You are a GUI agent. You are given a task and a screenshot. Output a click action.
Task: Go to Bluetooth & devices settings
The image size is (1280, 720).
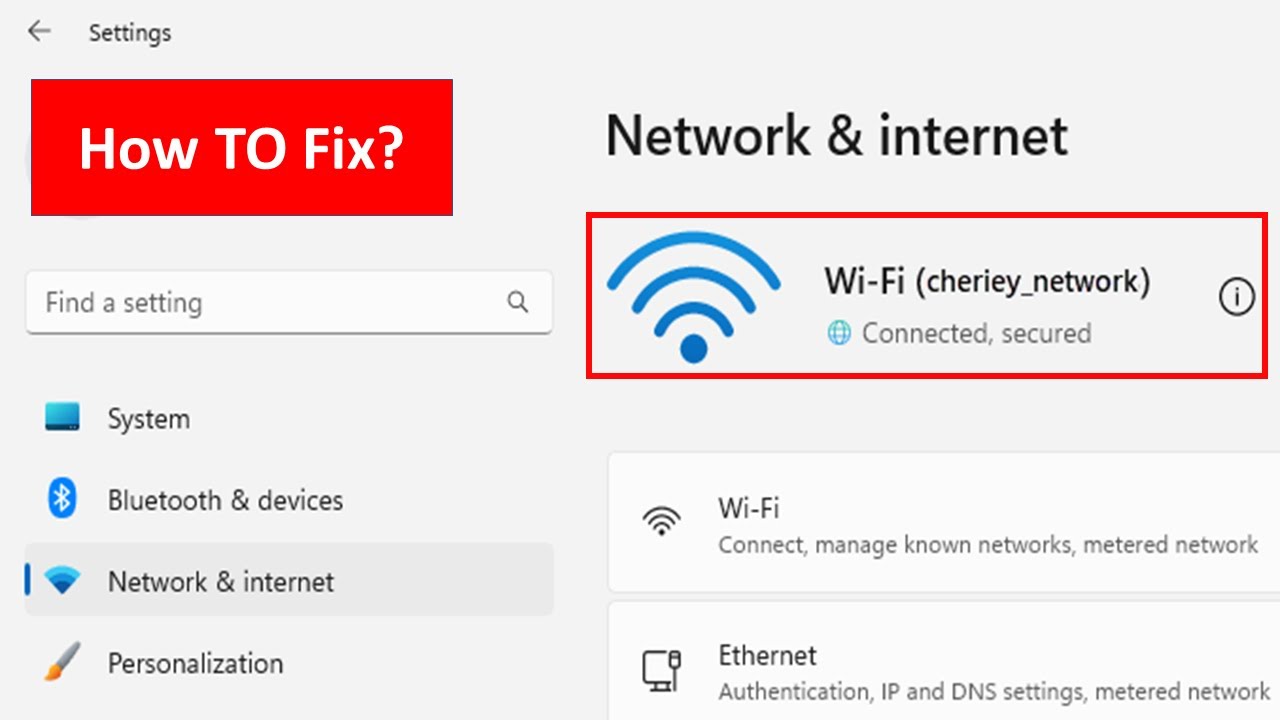pos(225,500)
